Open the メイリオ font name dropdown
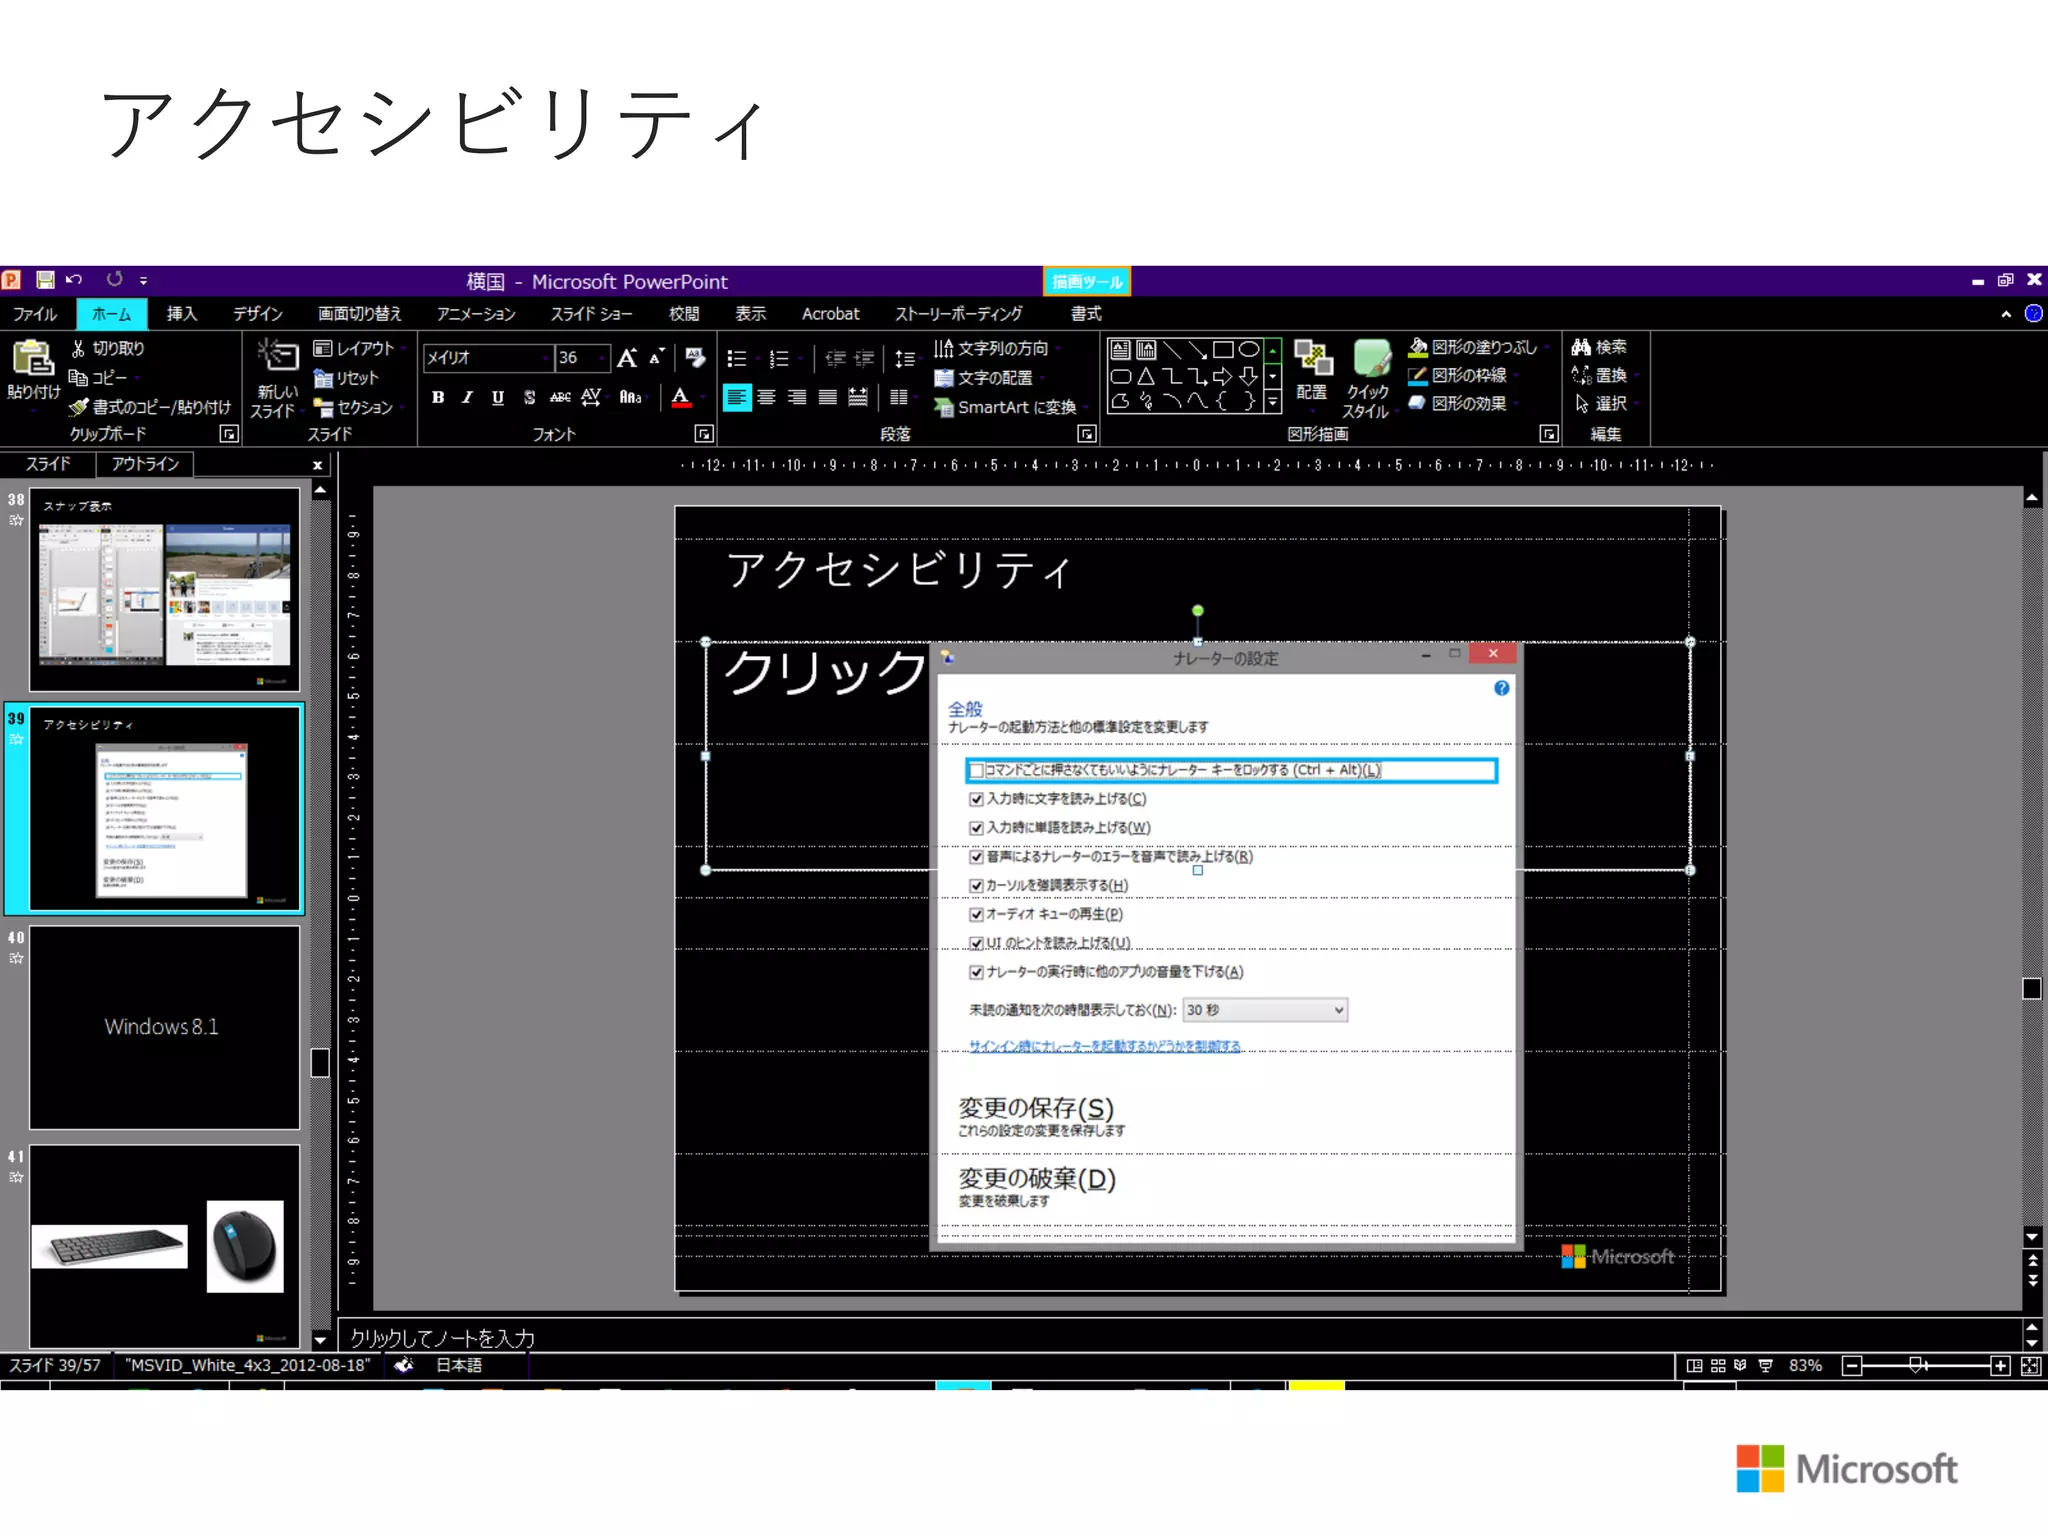The height and width of the screenshot is (1536, 2048). point(546,358)
